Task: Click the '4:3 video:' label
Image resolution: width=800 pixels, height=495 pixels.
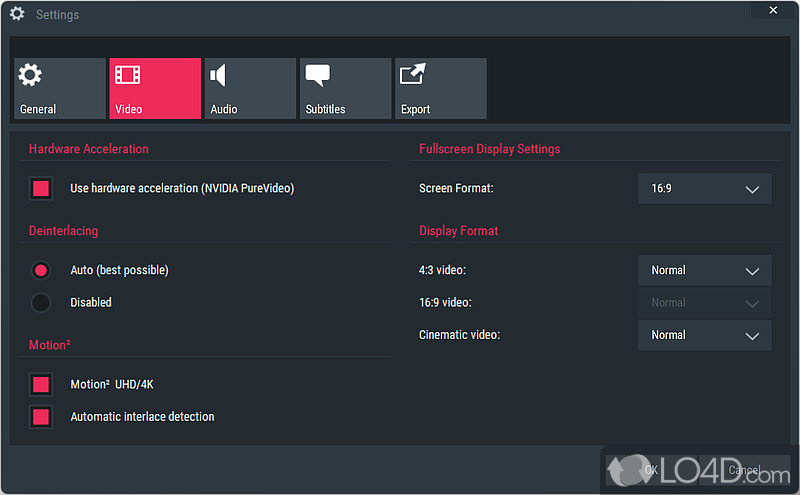Action: click(442, 270)
